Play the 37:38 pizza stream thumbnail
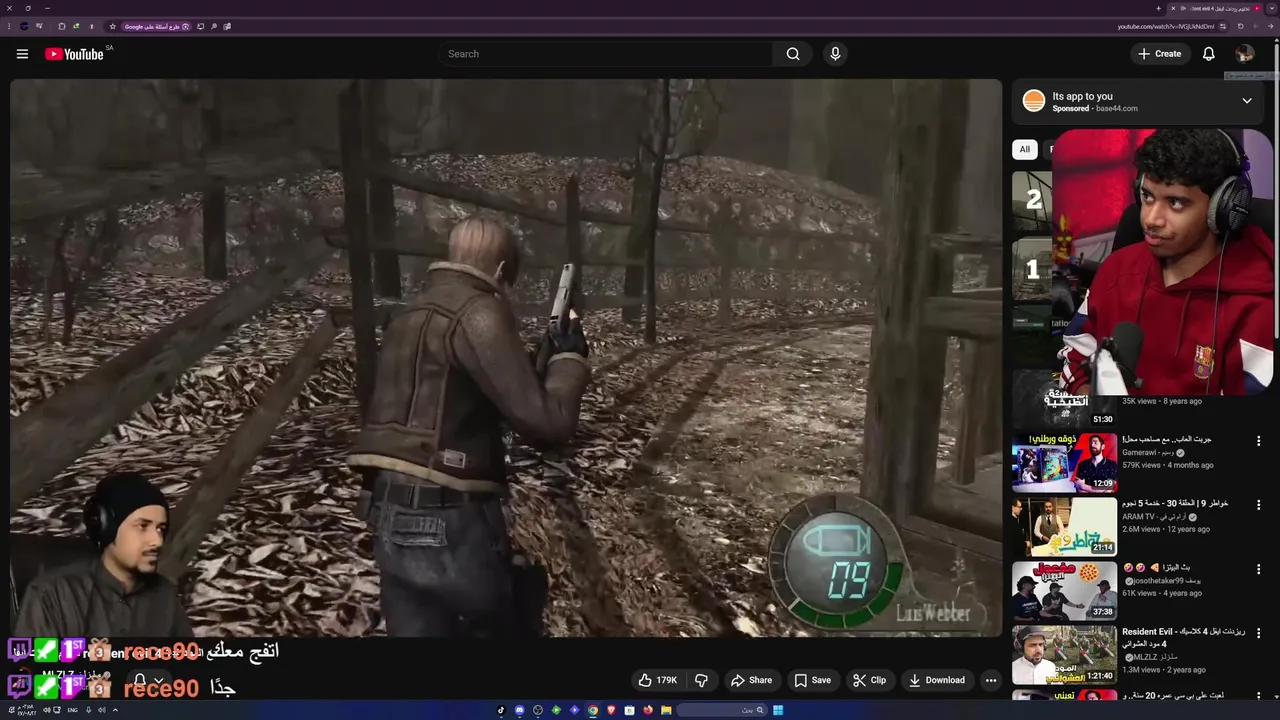The height and width of the screenshot is (720, 1280). click(1064, 591)
